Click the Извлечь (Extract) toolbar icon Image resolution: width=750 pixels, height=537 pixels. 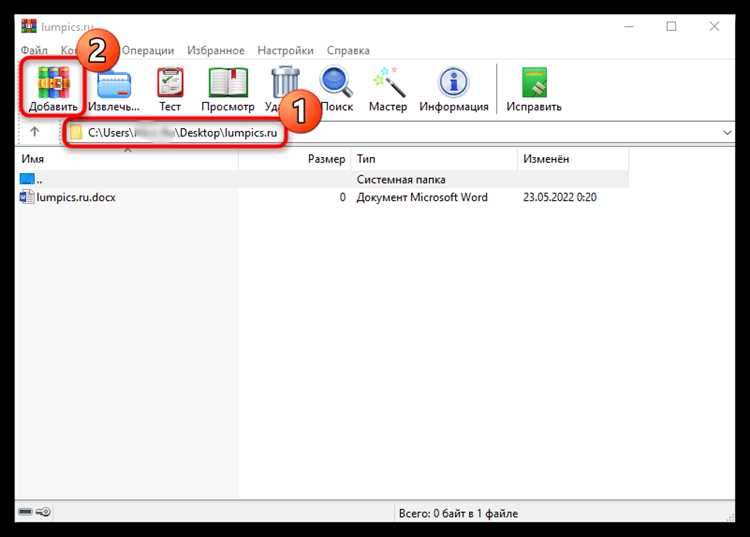pos(114,84)
